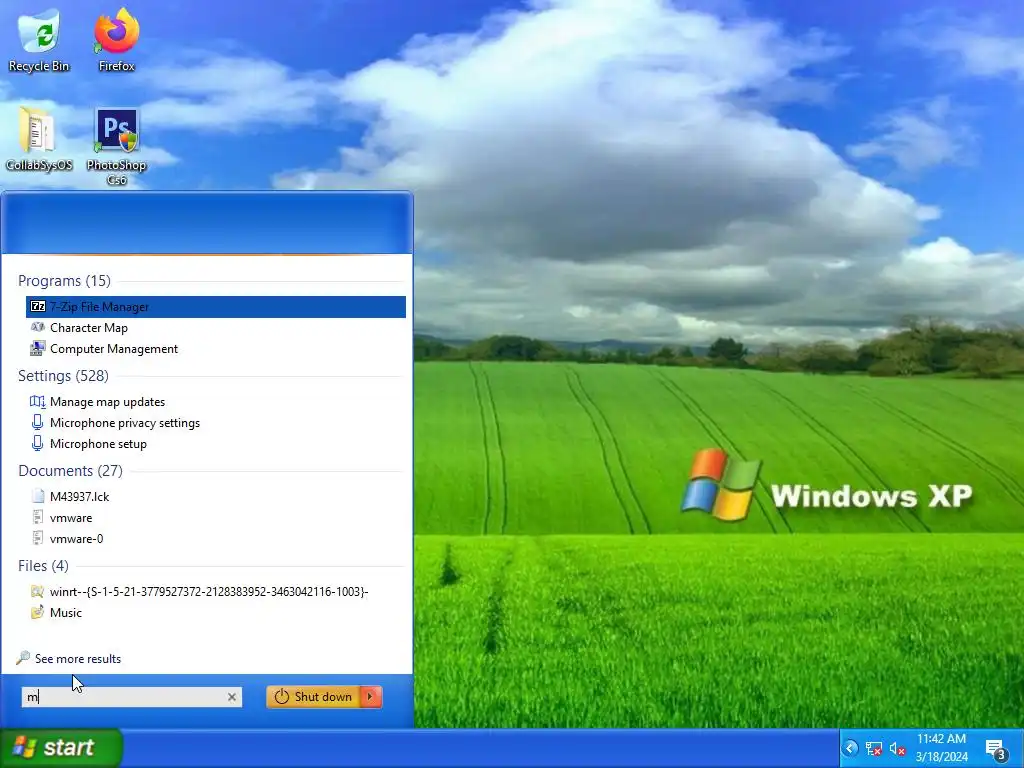Open the vmware-0 document name
This screenshot has height=768, width=1024.
pos(76,539)
